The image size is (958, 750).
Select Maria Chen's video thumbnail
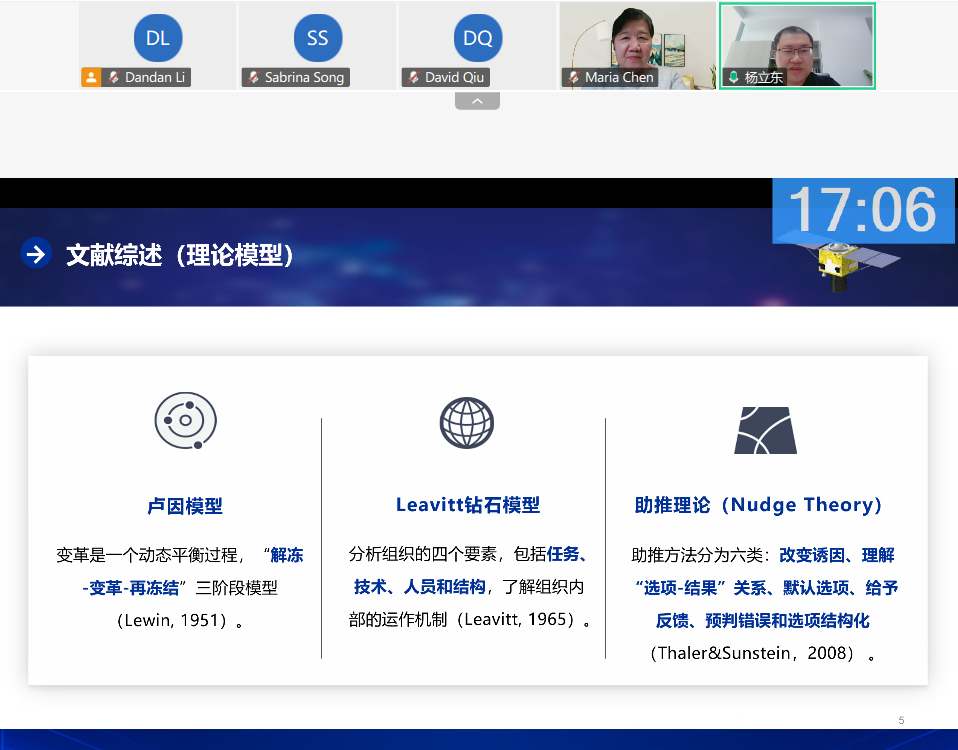click(x=637, y=46)
